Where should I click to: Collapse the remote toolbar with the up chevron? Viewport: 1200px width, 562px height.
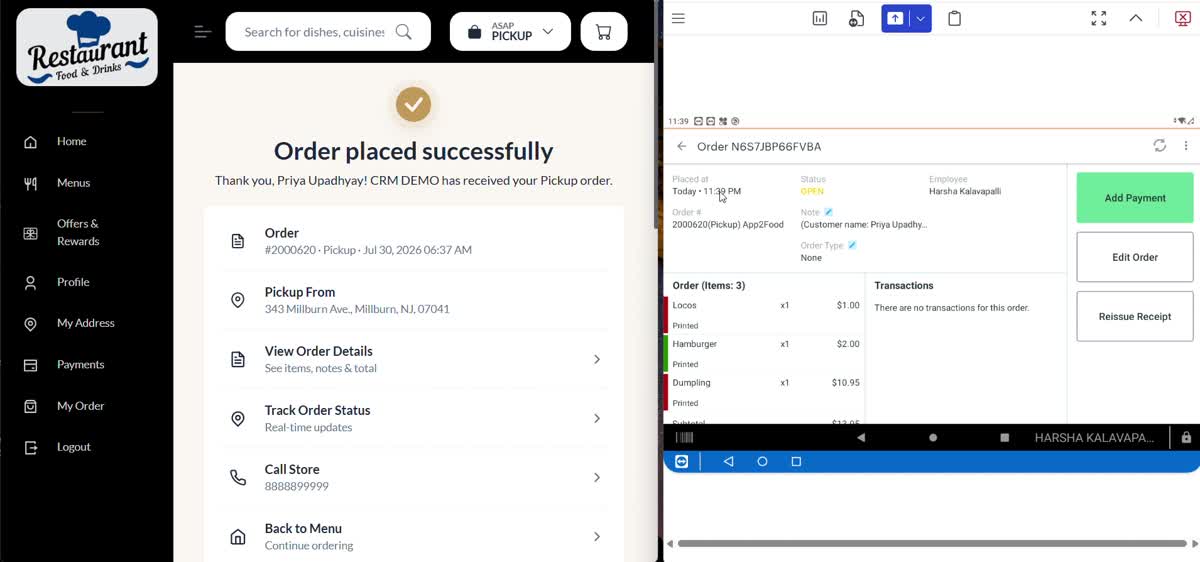pos(1136,18)
